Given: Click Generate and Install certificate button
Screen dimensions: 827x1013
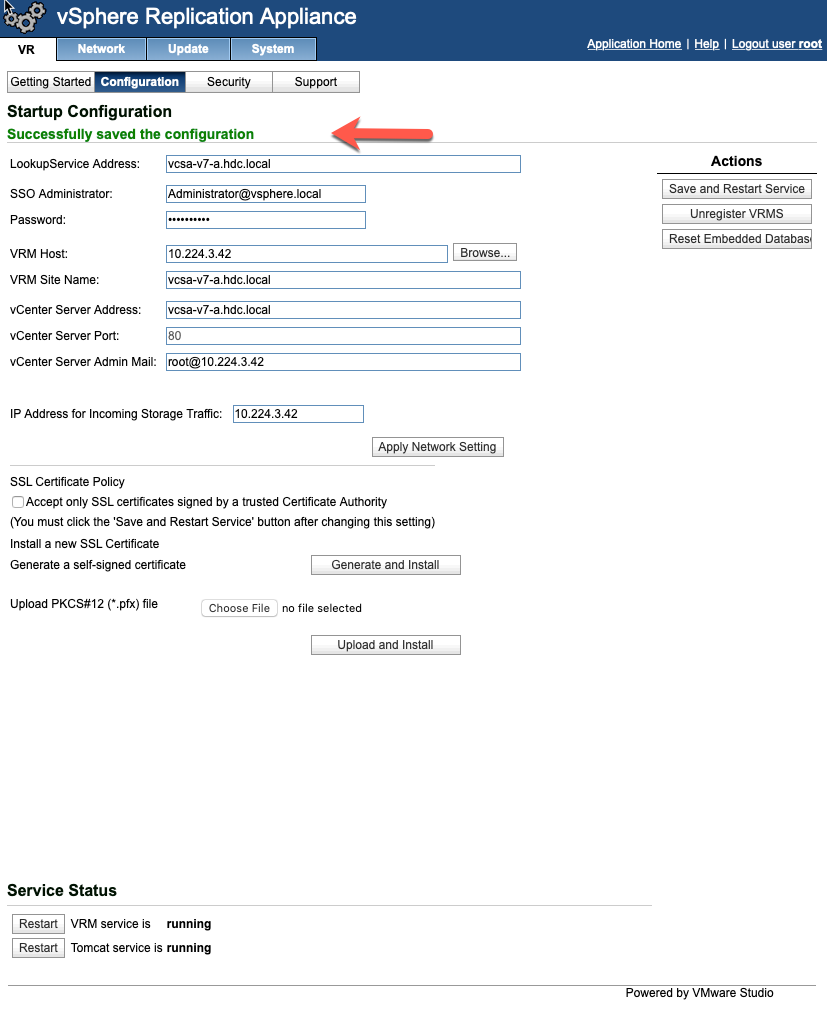Looking at the screenshot, I should coord(386,565).
